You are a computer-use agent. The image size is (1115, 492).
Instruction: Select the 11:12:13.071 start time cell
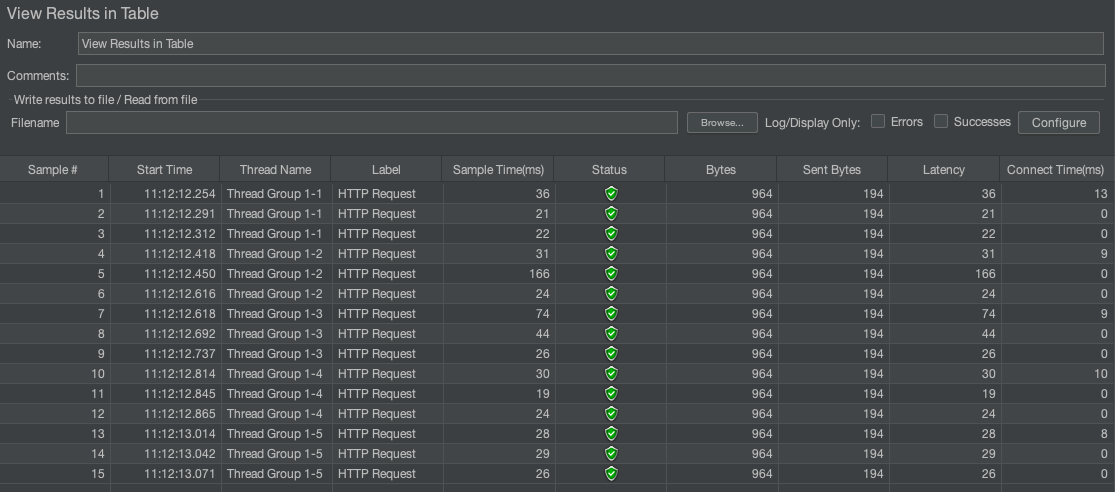(165, 474)
